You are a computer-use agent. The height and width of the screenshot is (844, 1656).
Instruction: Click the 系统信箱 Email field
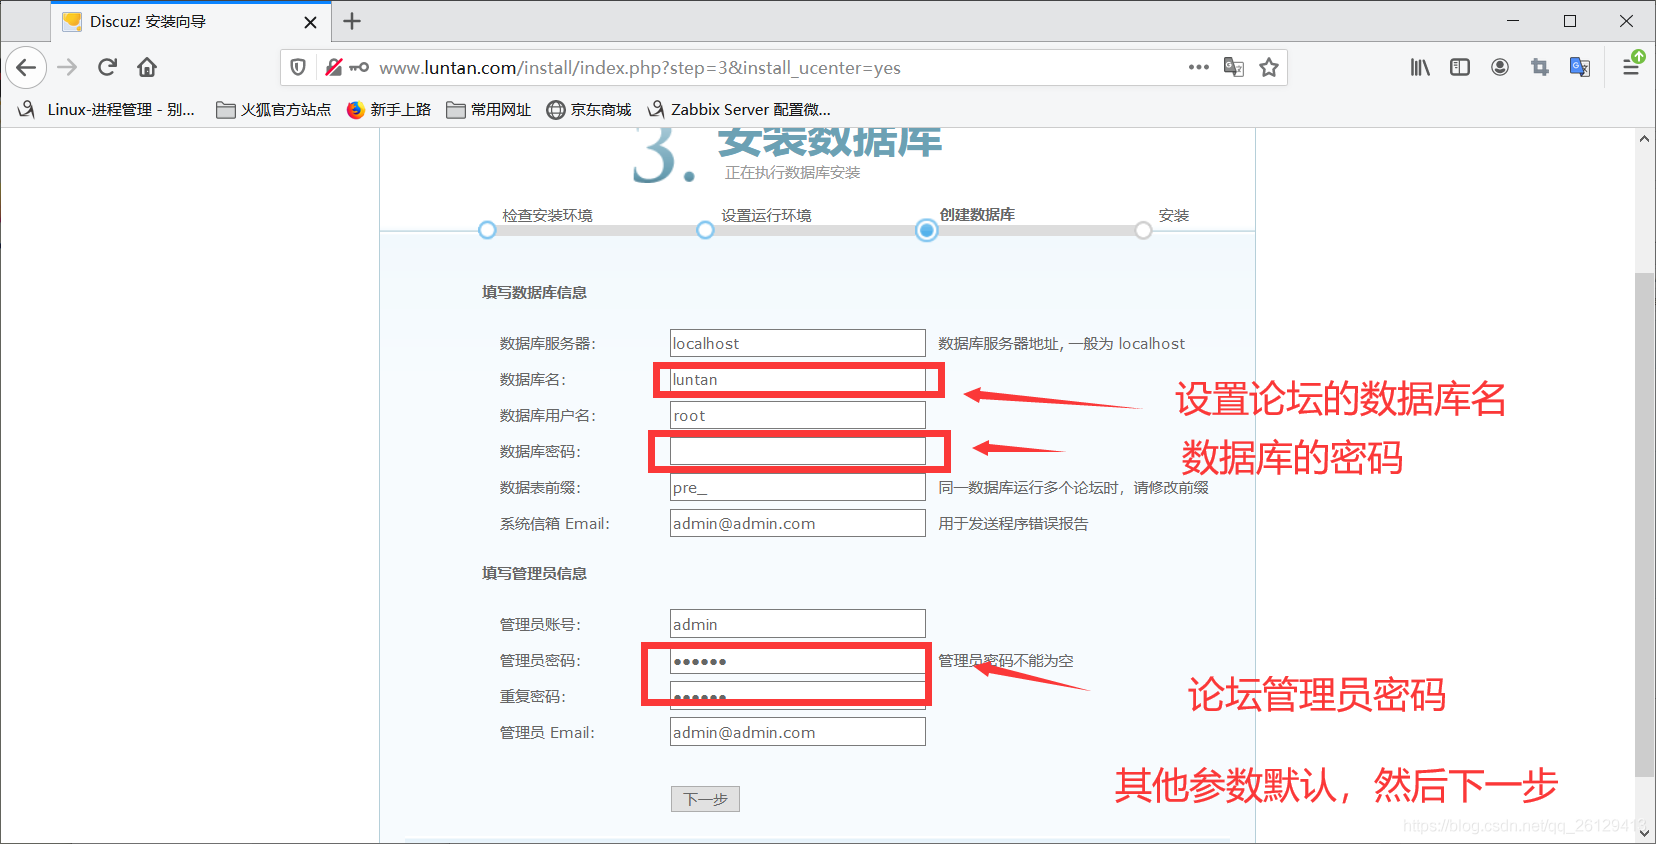pos(797,523)
